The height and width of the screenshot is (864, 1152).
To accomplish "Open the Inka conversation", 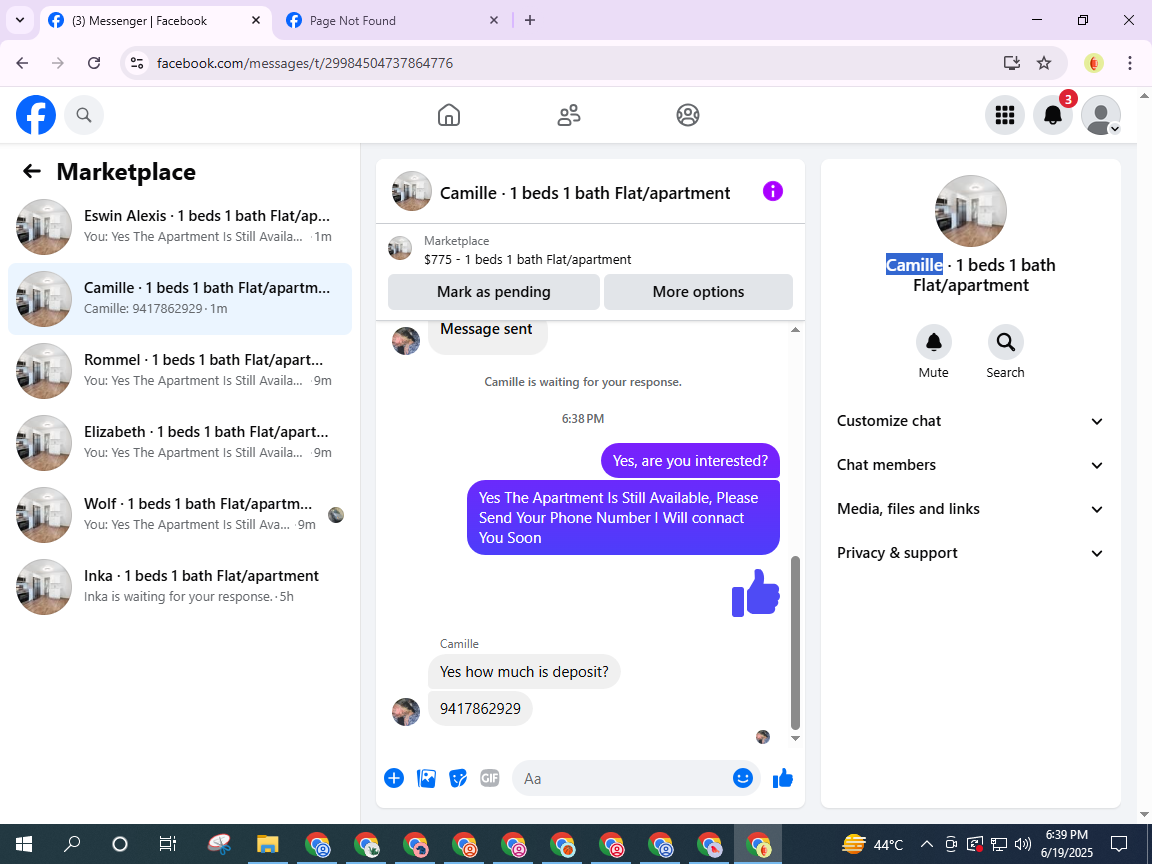I will 180,586.
